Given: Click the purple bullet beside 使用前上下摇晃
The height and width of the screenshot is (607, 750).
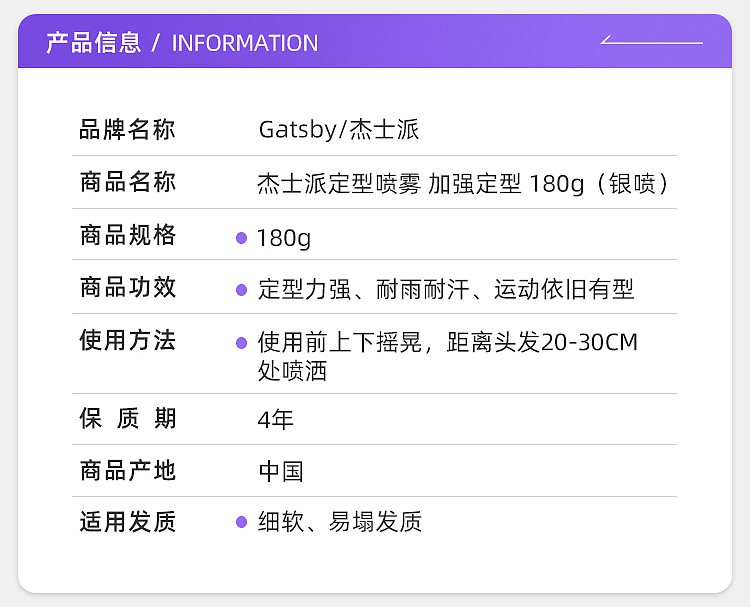Looking at the screenshot, I should pyautogui.click(x=242, y=342).
